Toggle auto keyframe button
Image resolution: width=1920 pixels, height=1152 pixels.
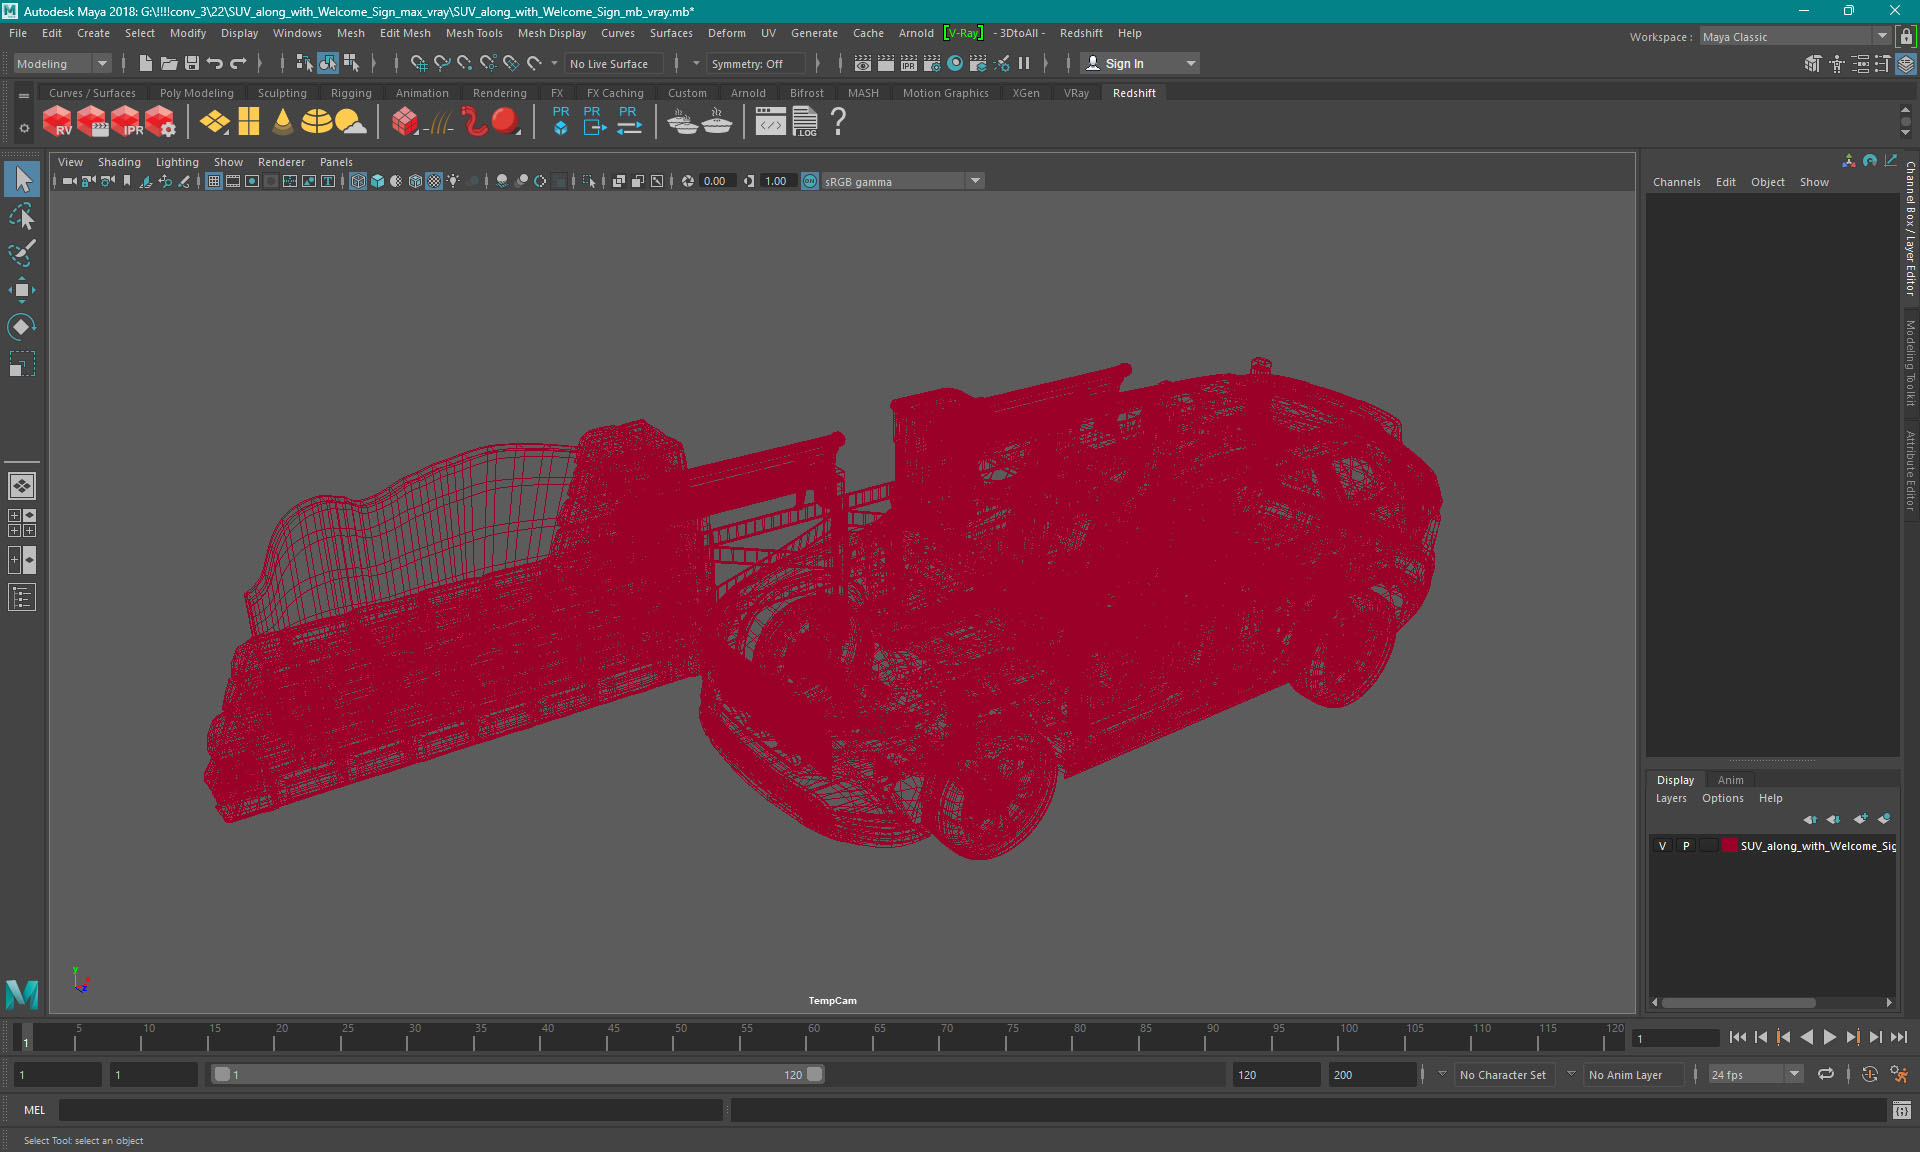1870,1074
